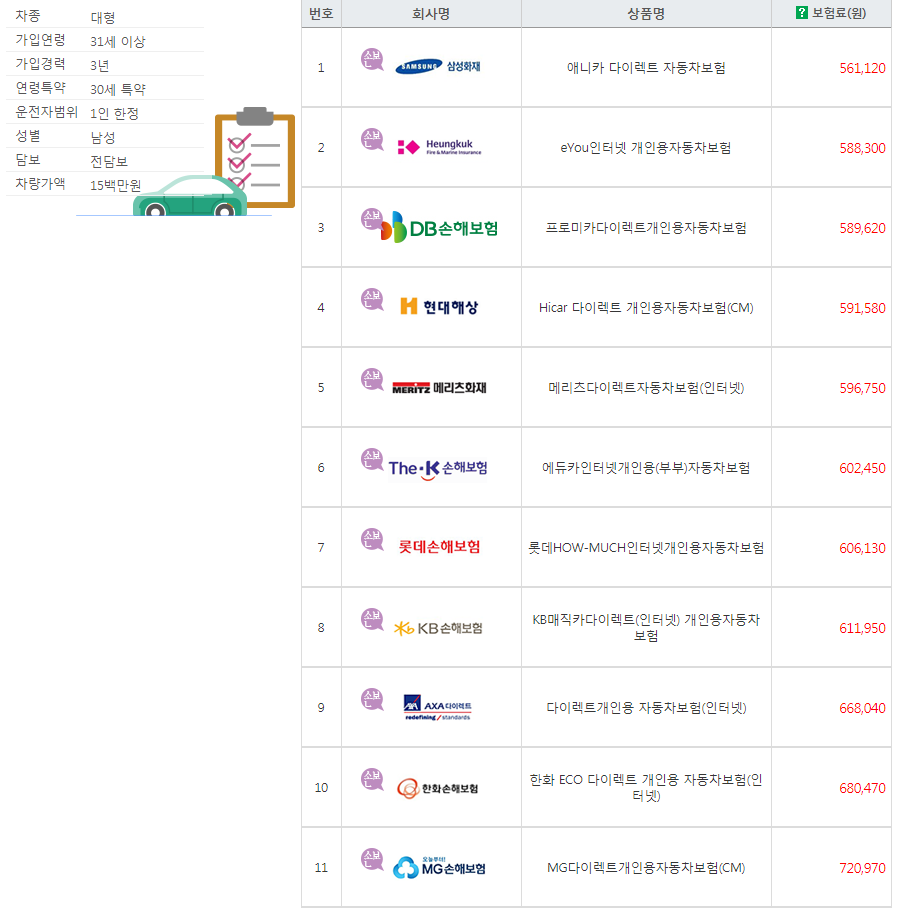Click the premium 680,470
This screenshot has width=897, height=910.
click(862, 789)
